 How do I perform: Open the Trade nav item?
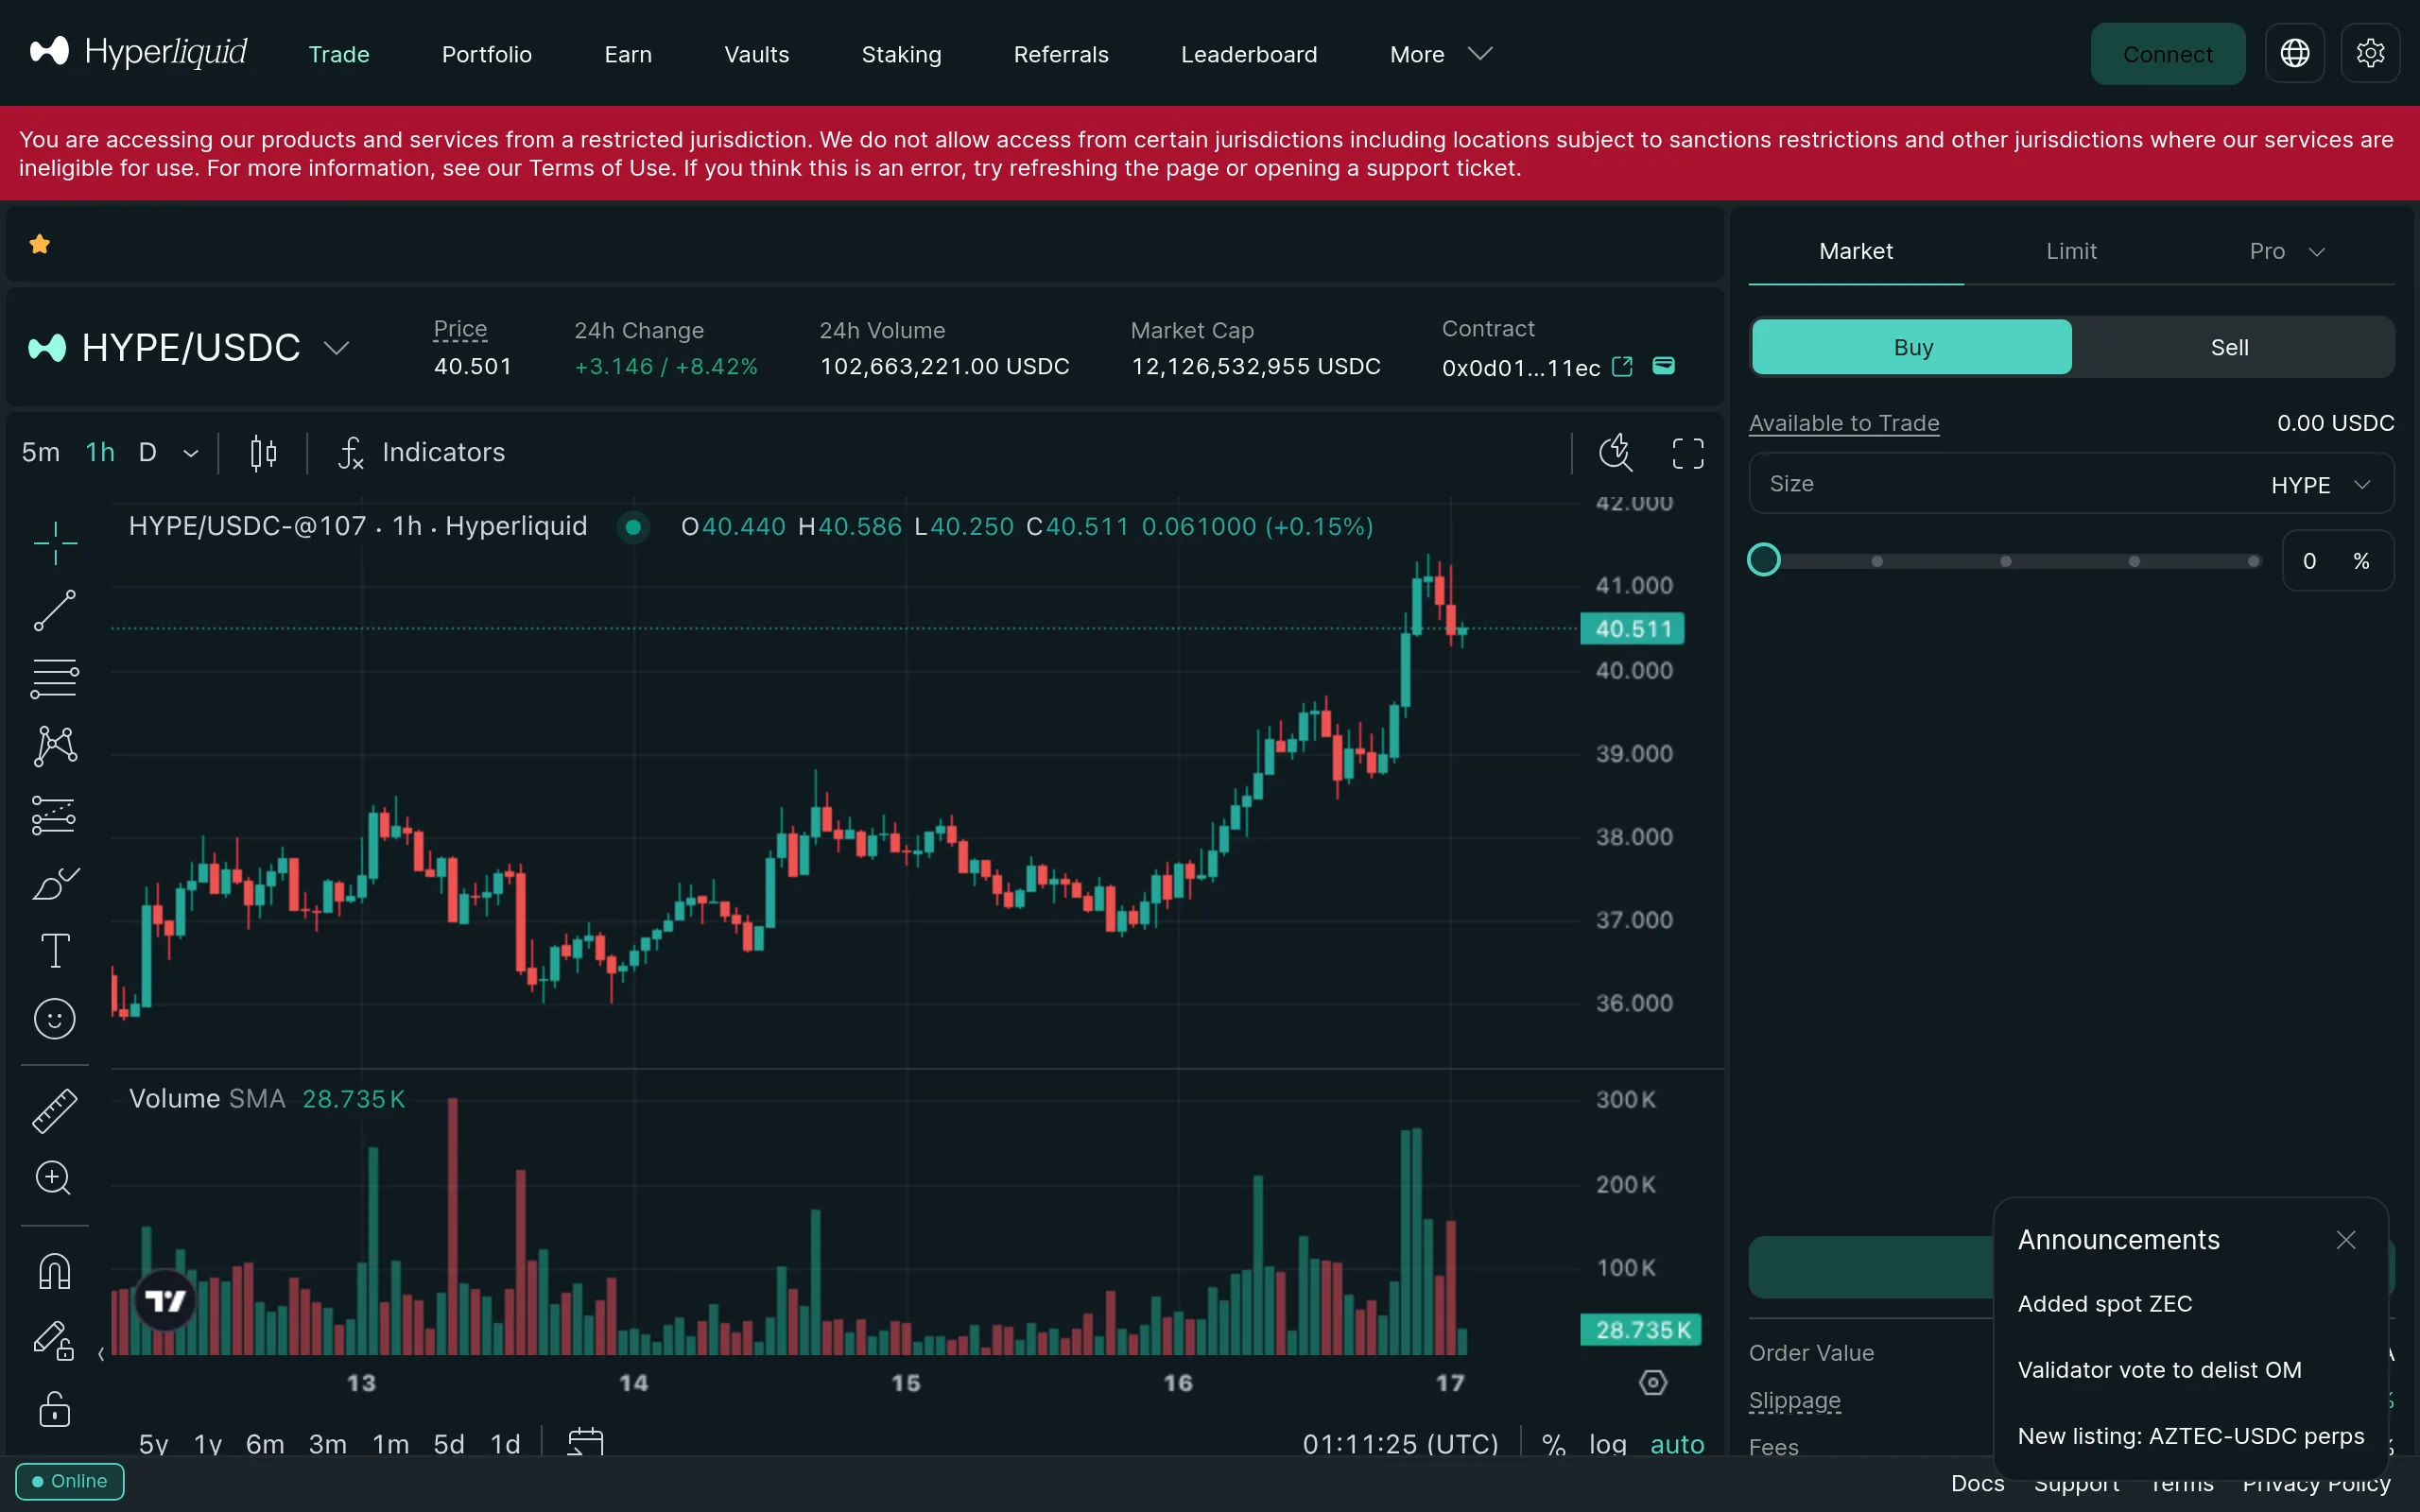click(339, 54)
